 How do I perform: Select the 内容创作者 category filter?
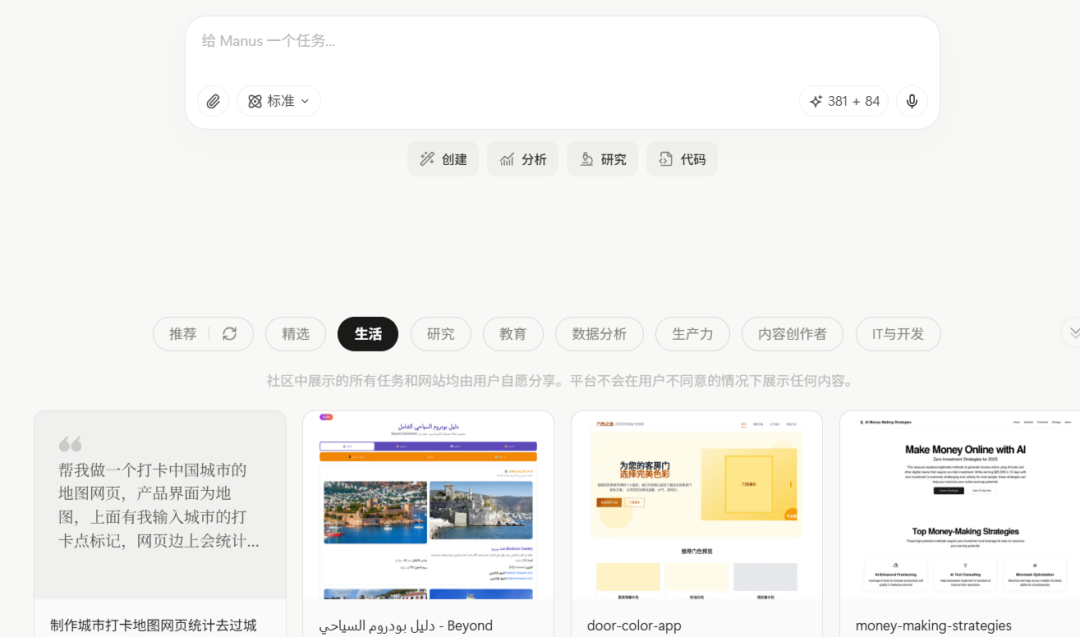click(x=792, y=333)
